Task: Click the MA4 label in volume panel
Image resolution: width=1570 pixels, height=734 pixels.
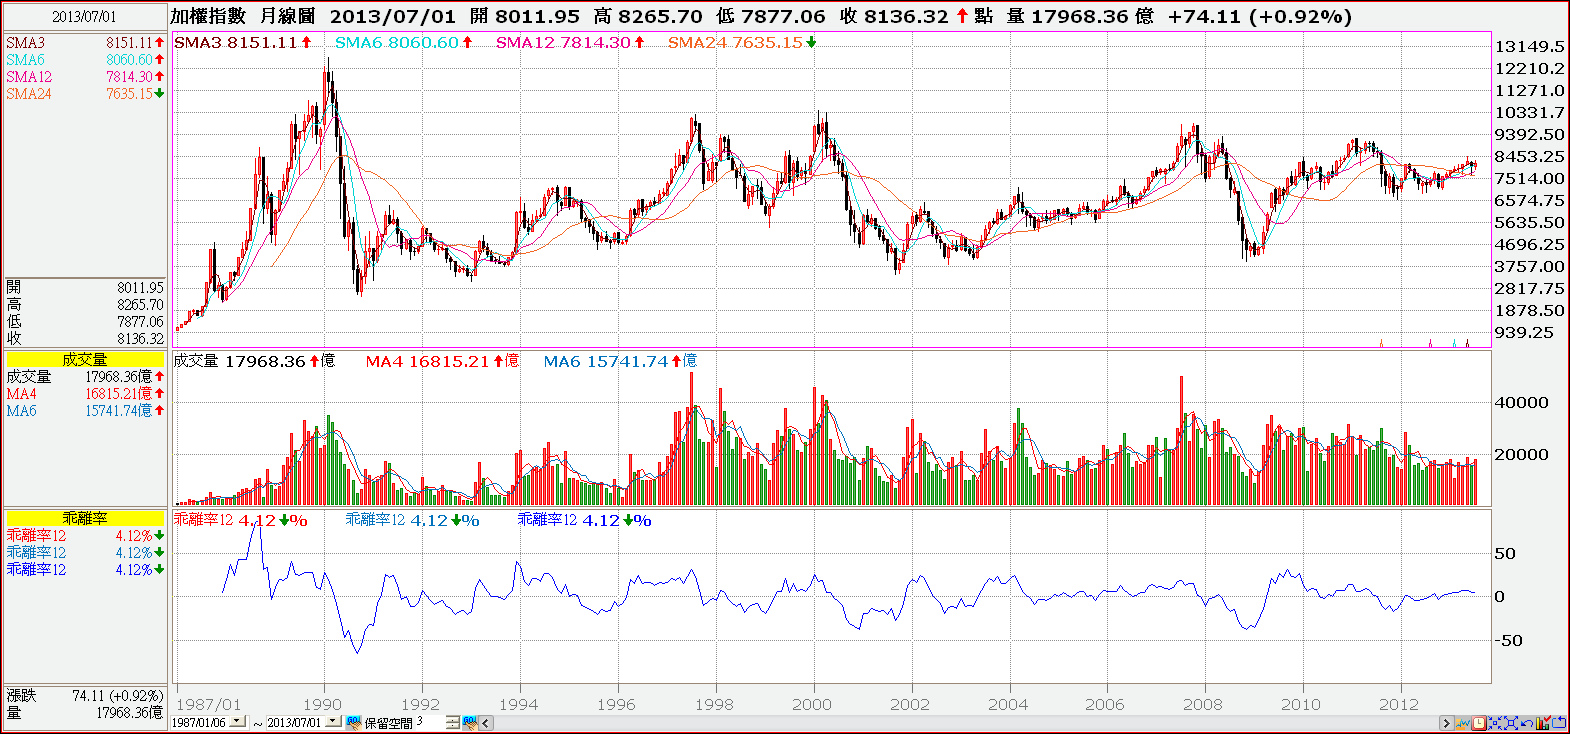Action: pos(385,361)
